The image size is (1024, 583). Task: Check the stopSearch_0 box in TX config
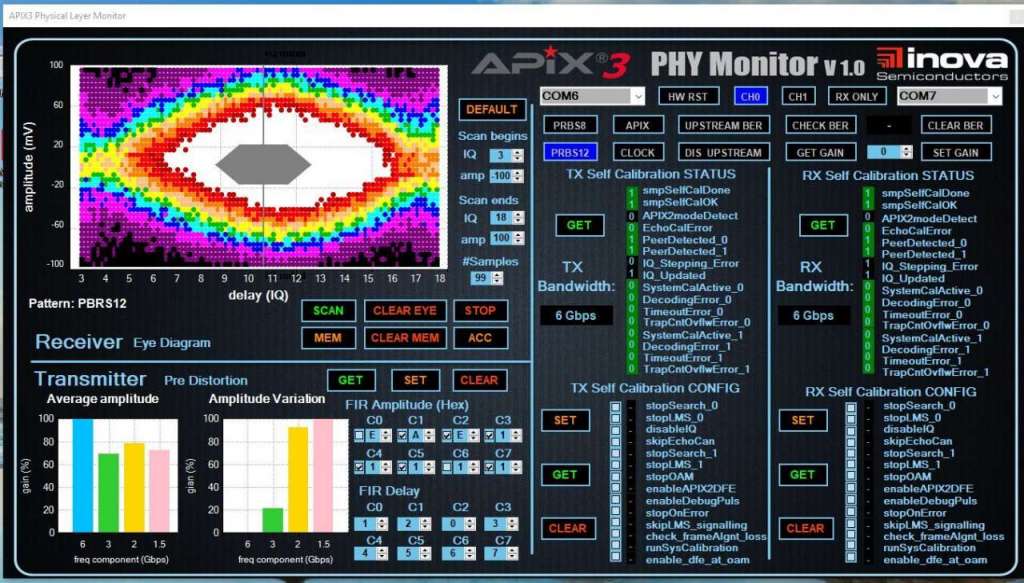(x=616, y=406)
